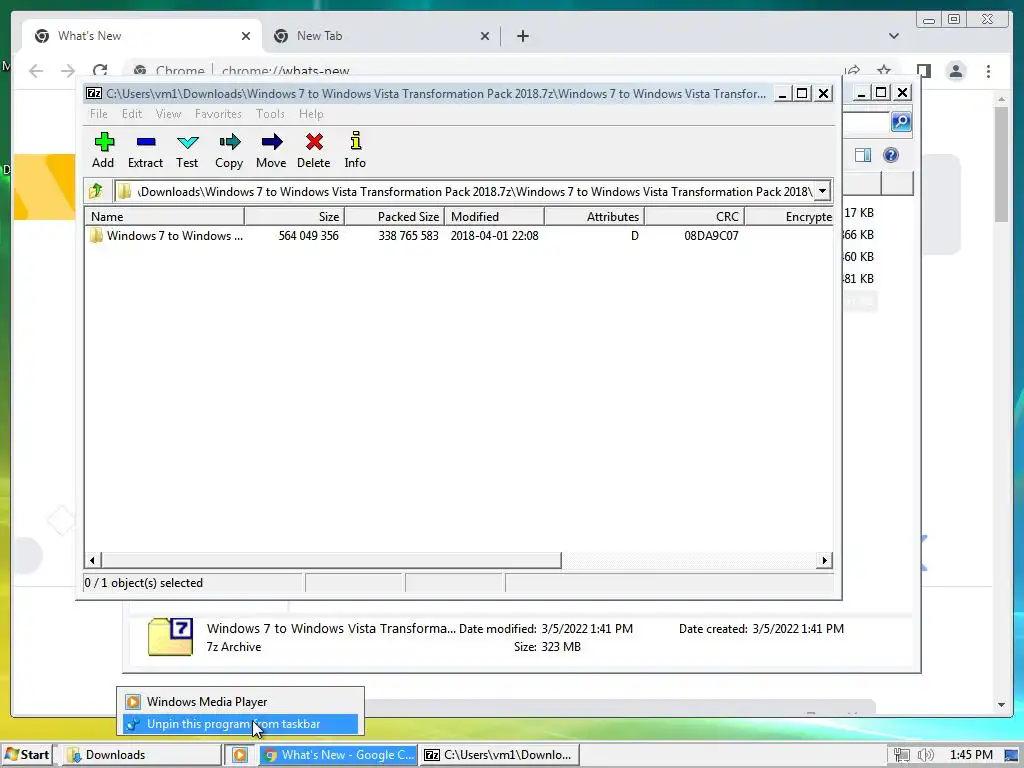
Task: Click the Windows Media Player taskbar icon
Action: (240, 754)
